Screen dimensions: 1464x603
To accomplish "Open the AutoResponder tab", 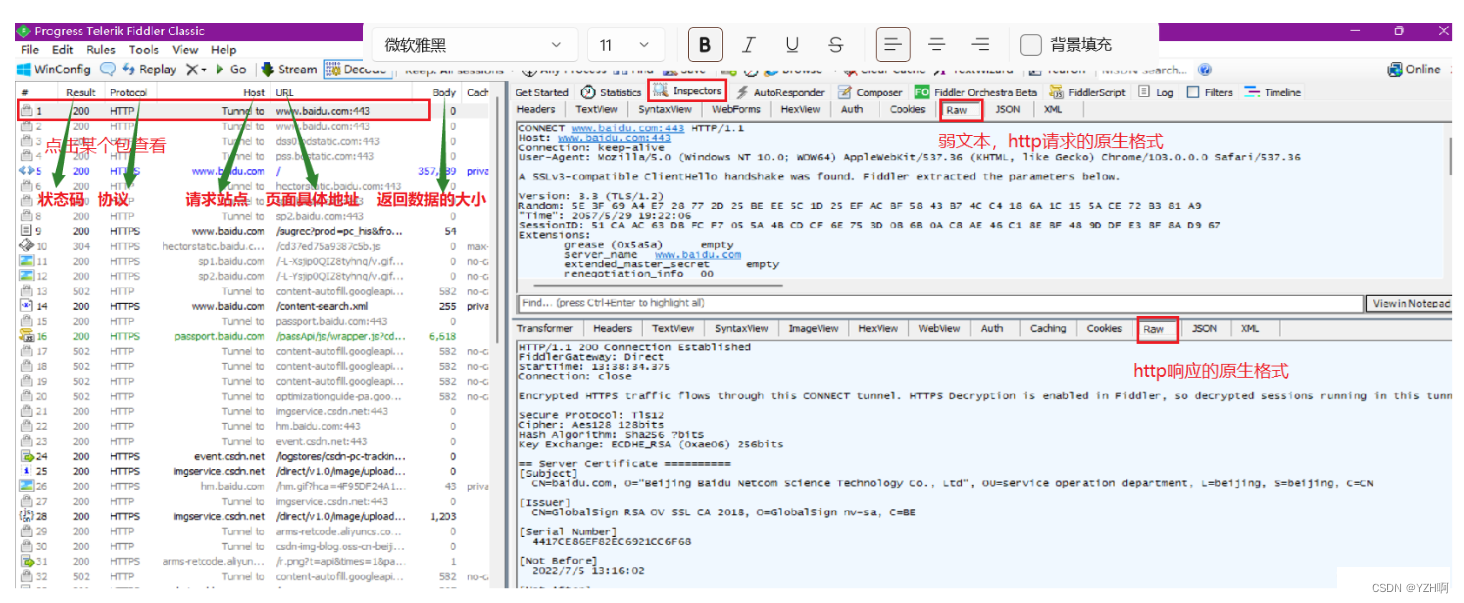I will pos(780,92).
